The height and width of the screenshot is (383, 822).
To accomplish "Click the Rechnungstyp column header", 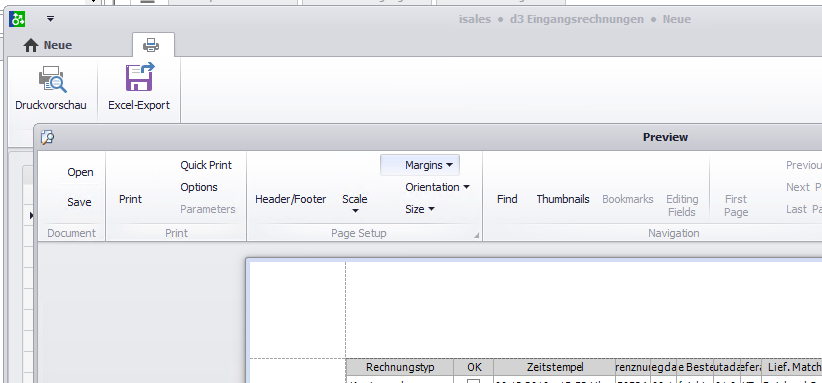I will click(400, 367).
